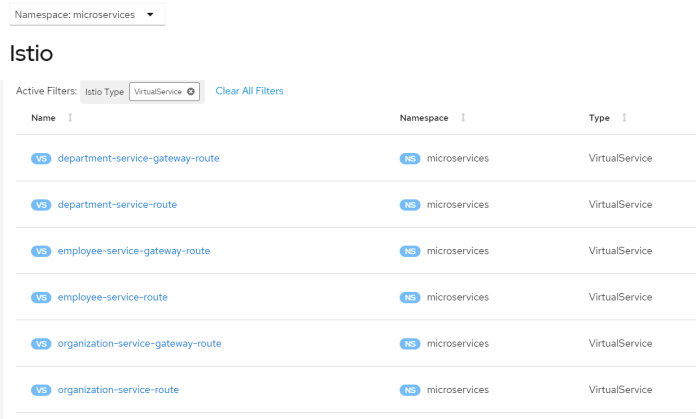Click VirtualService type in employee-service-route row
696x419 pixels.
pyautogui.click(x=620, y=297)
